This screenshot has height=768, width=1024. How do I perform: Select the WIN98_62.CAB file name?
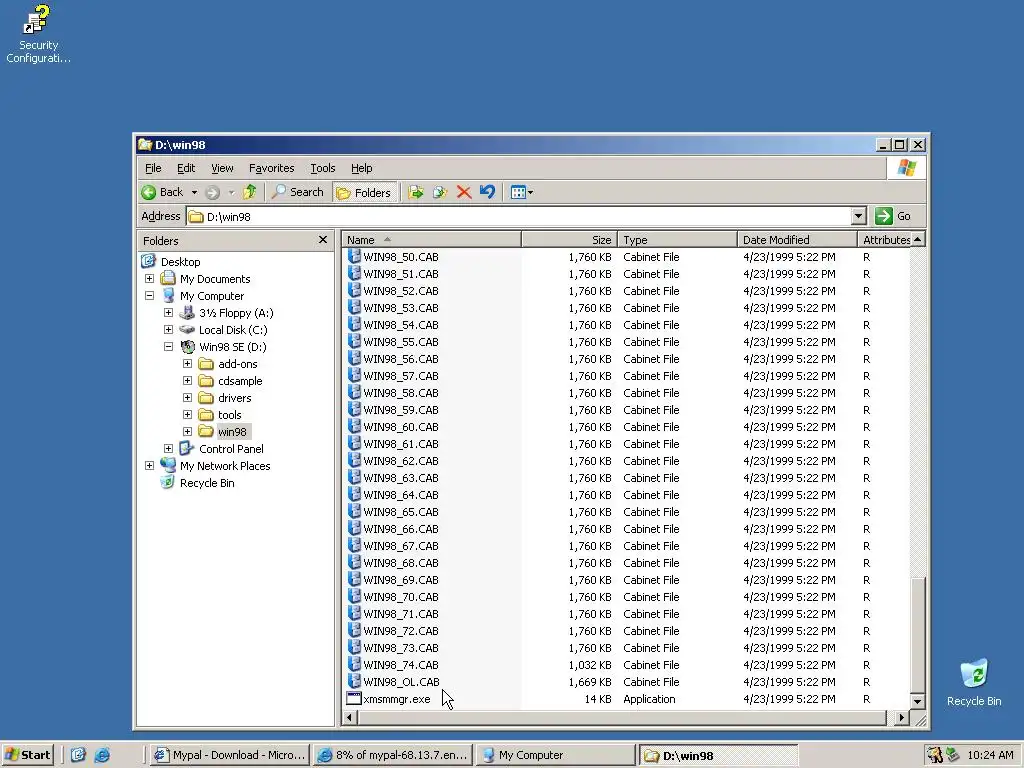[x=401, y=461]
